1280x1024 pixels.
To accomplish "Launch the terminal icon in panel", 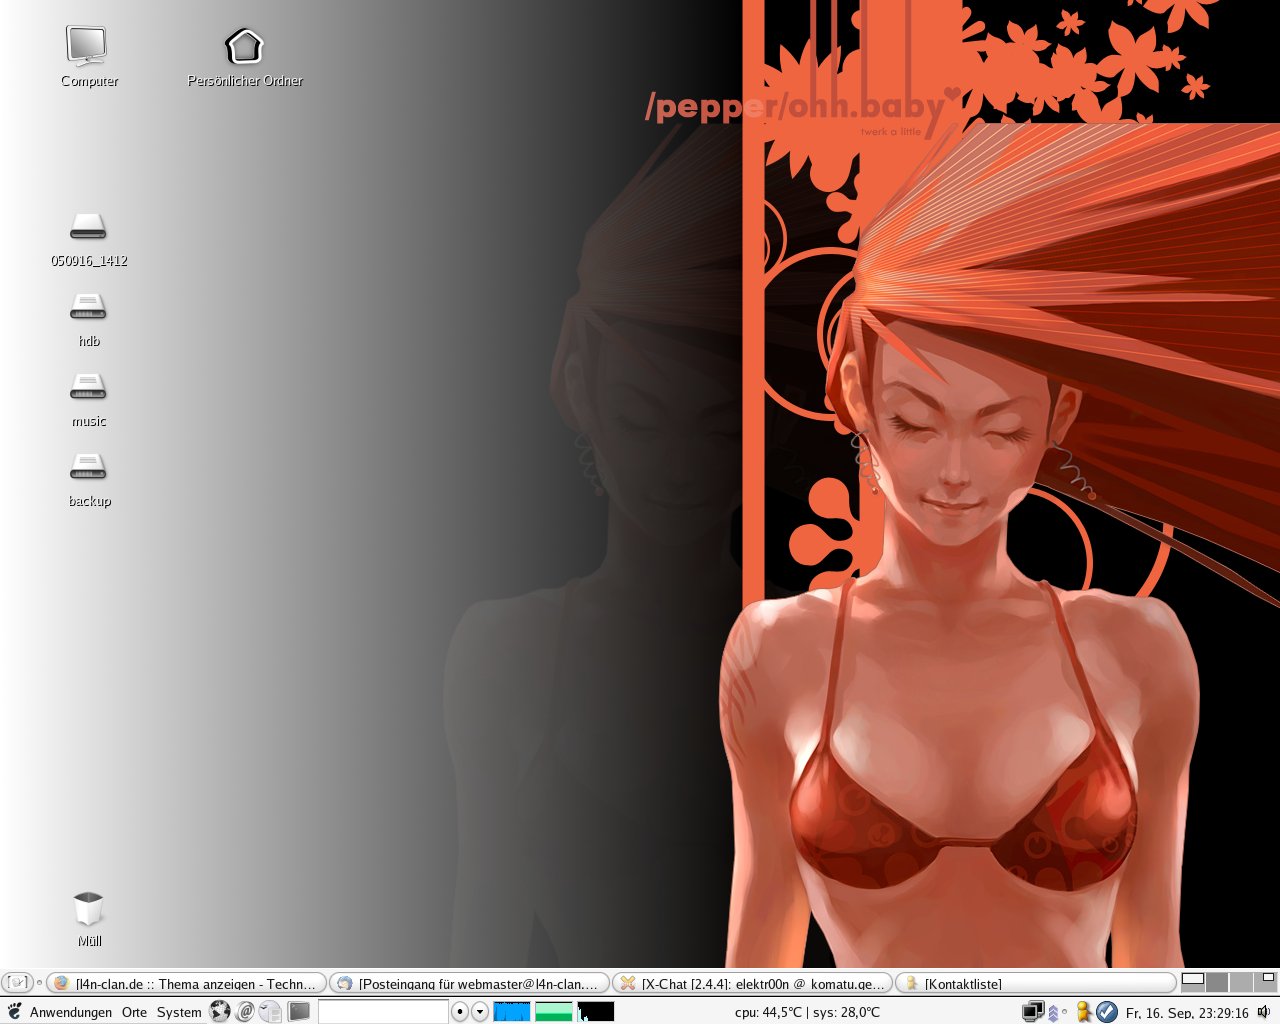I will point(299,1012).
